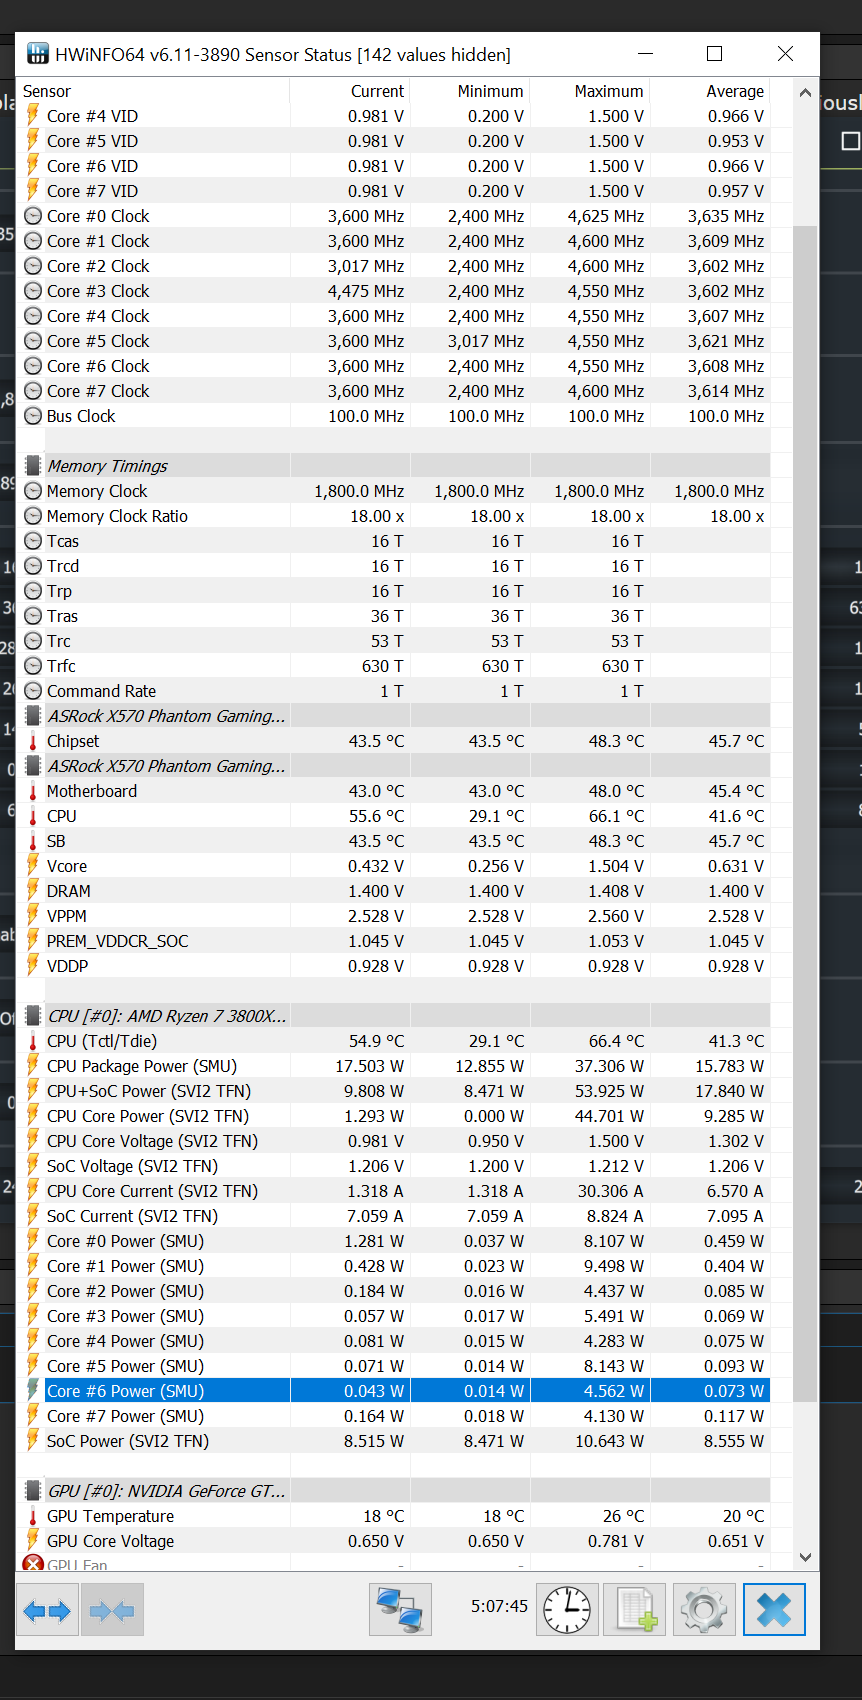Close sensors with the blue X button
Screen dimensions: 862x1700
pos(774,1610)
